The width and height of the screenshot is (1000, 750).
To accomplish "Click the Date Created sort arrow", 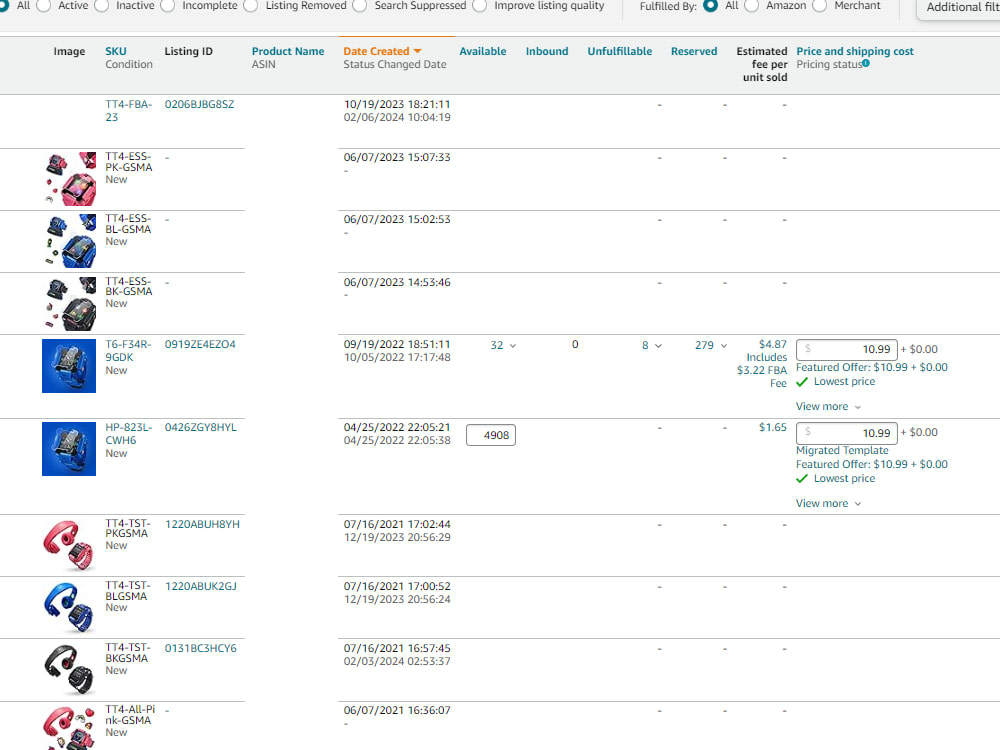I will pyautogui.click(x=418, y=51).
